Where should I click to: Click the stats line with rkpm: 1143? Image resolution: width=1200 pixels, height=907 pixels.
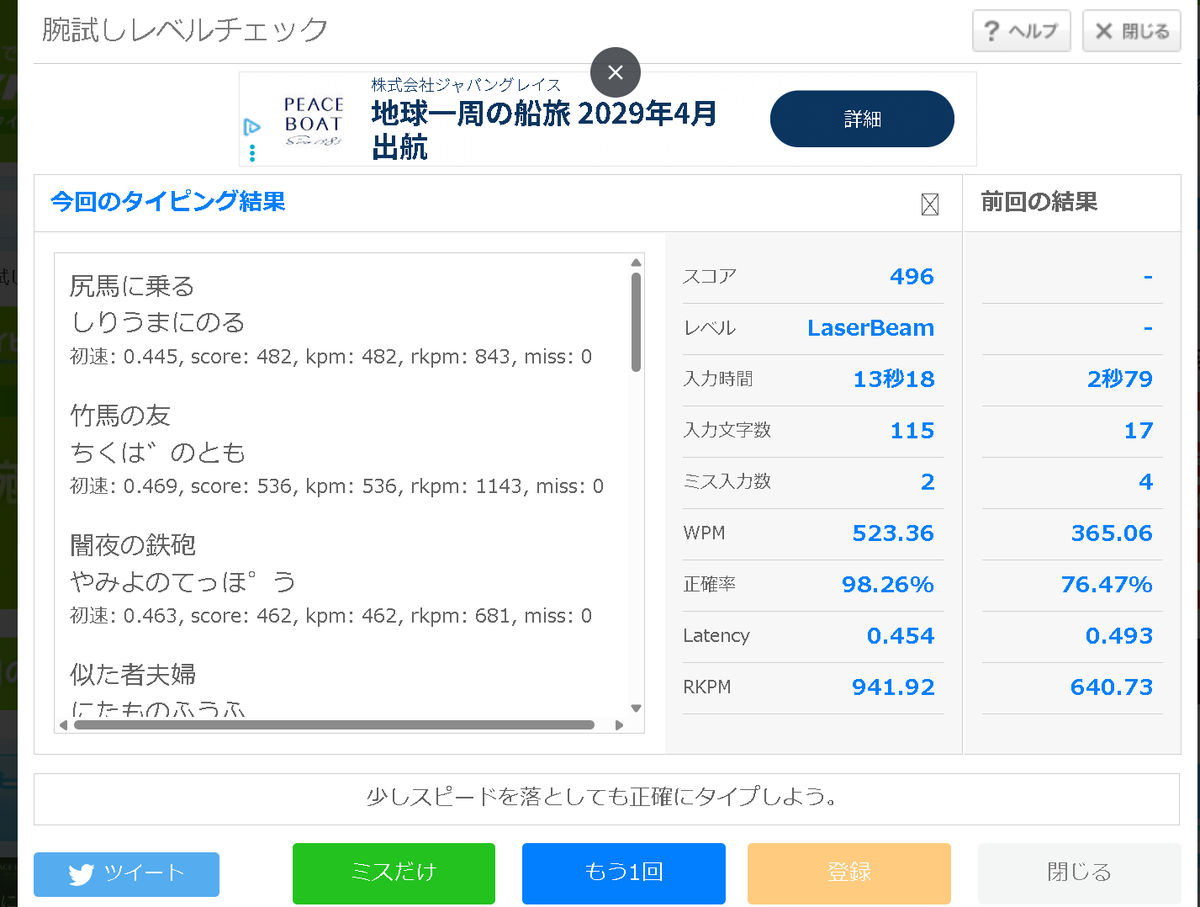(337, 487)
